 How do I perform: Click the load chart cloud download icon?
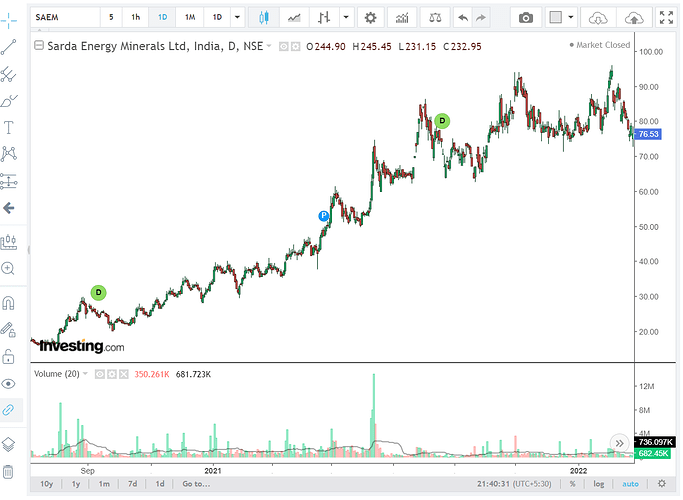598,18
